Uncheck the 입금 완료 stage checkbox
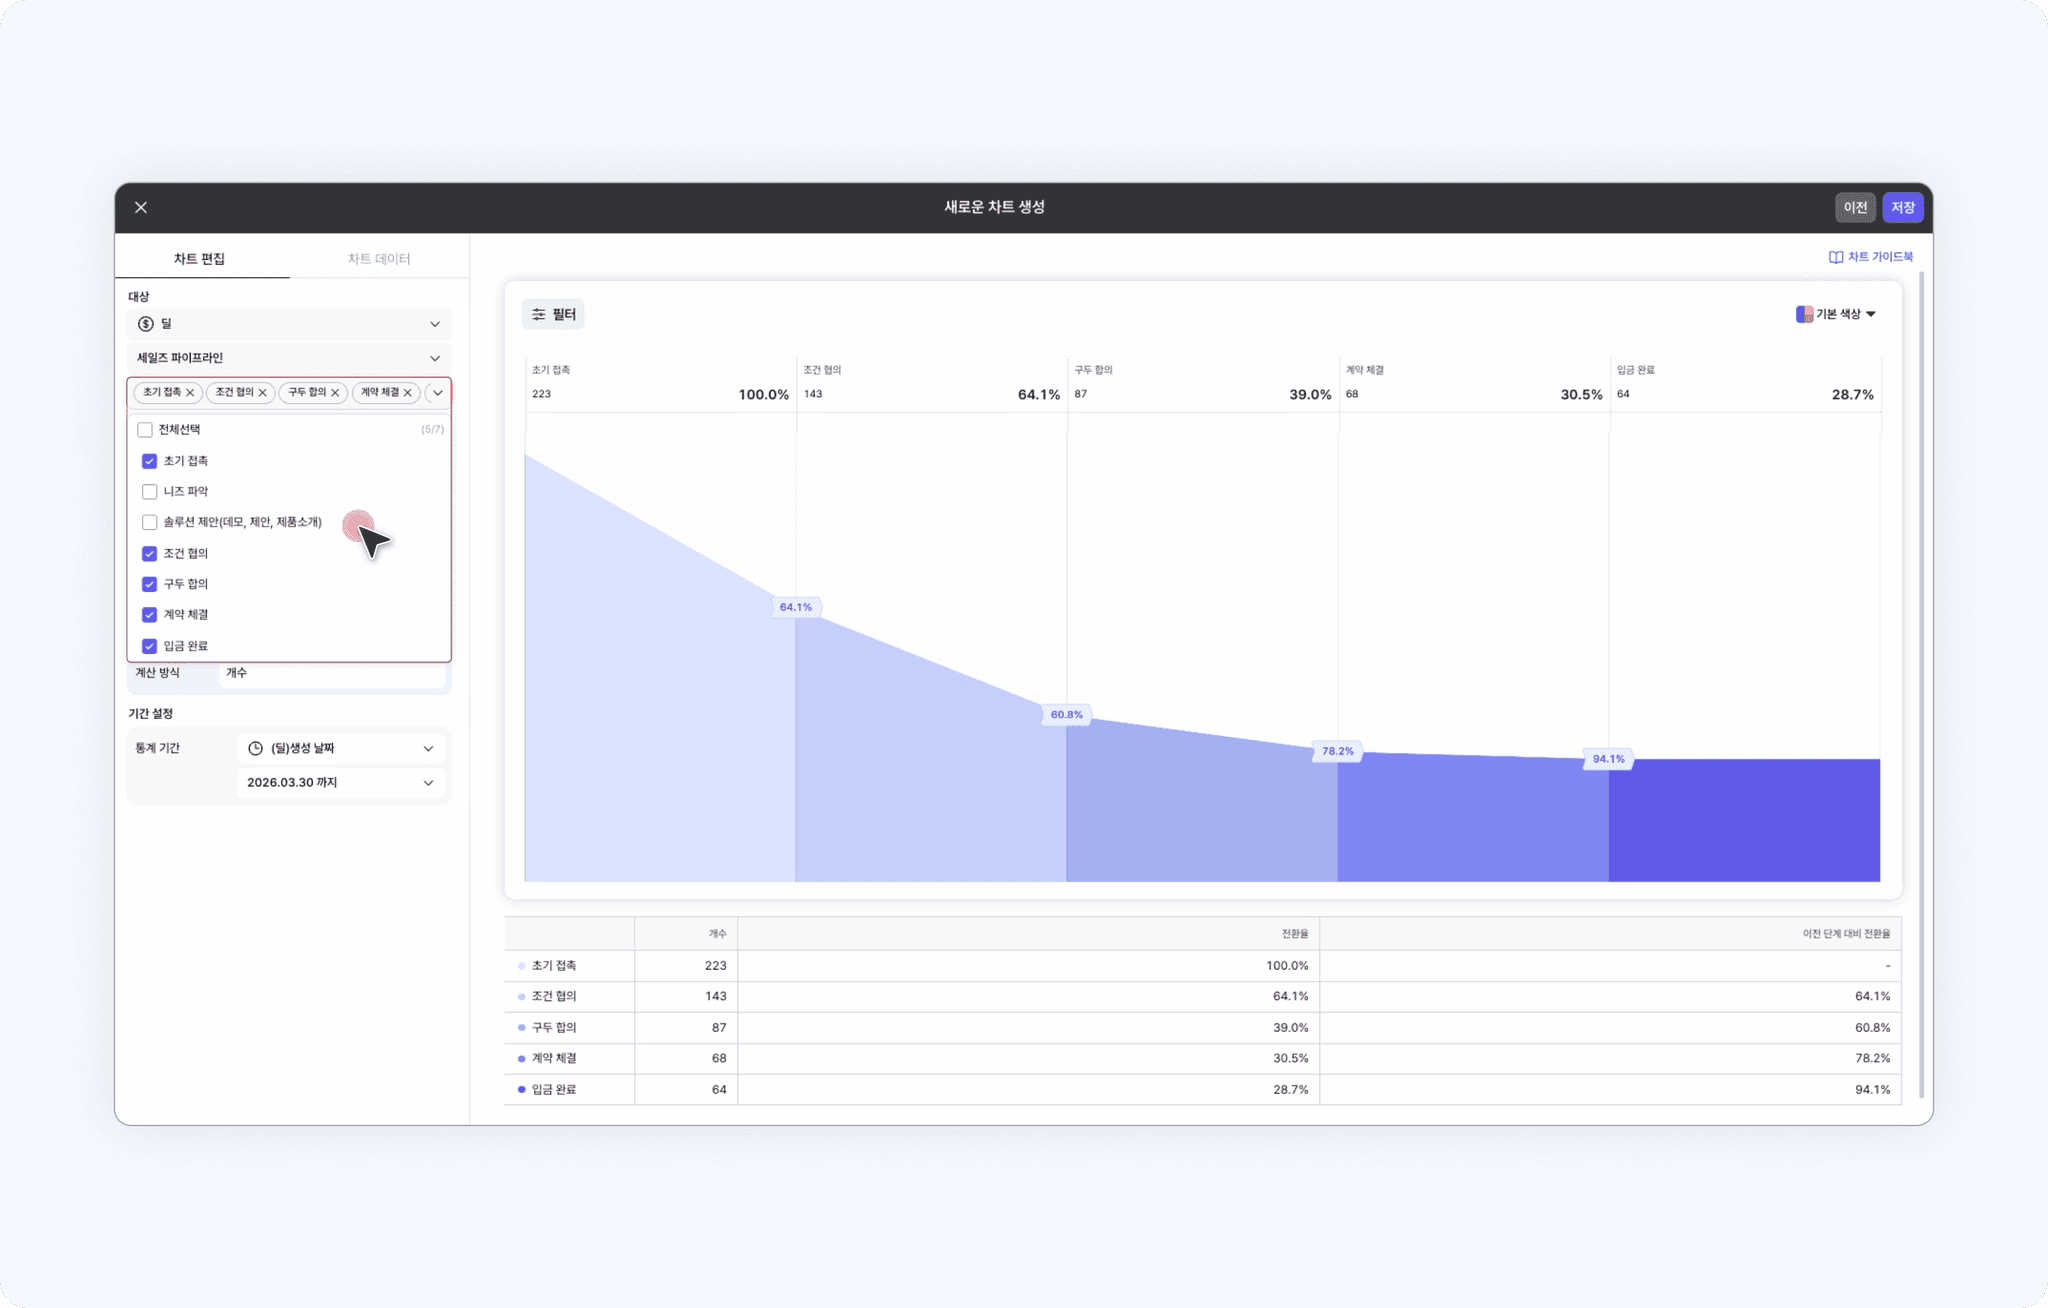The height and width of the screenshot is (1308, 2048). coord(149,646)
